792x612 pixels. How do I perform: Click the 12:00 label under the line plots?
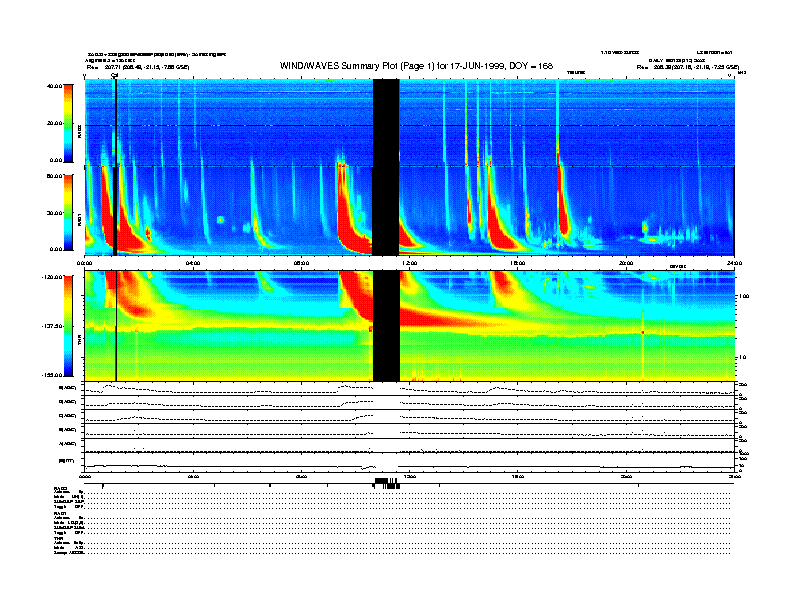(x=410, y=476)
